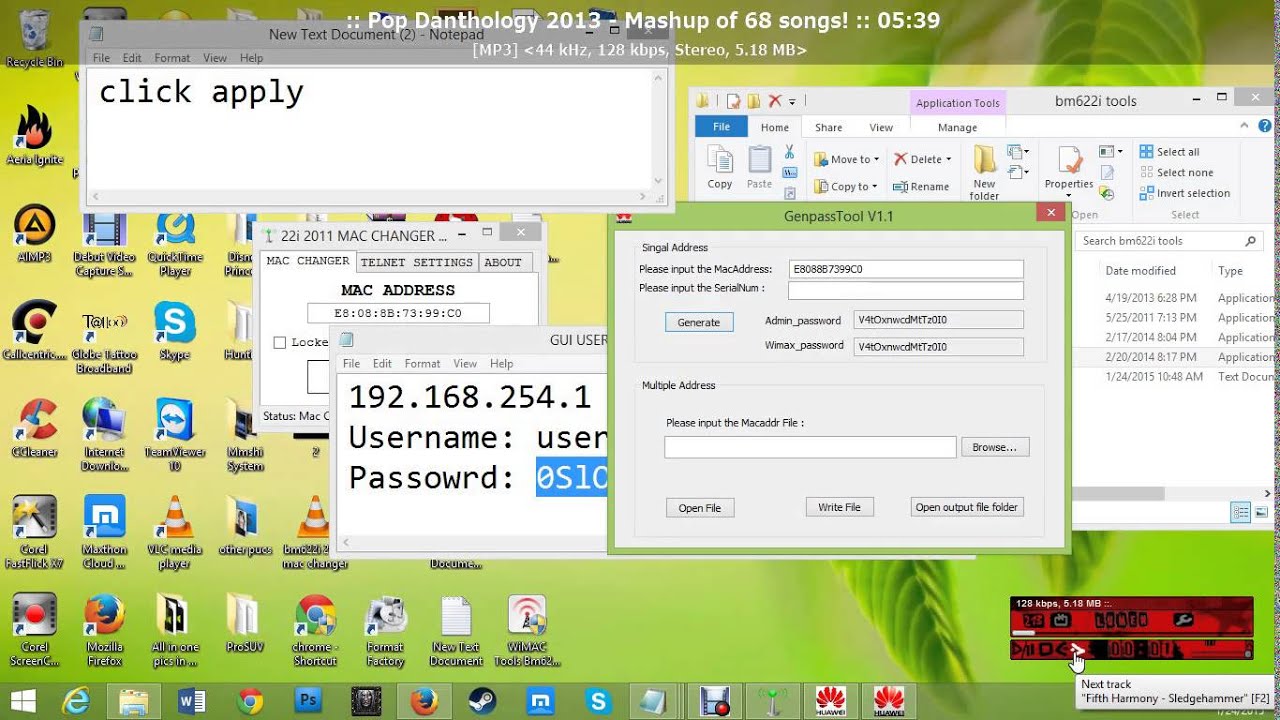The image size is (1280, 720).
Task: Click the Mozilla Firefox desktop icon
Action: (x=104, y=630)
